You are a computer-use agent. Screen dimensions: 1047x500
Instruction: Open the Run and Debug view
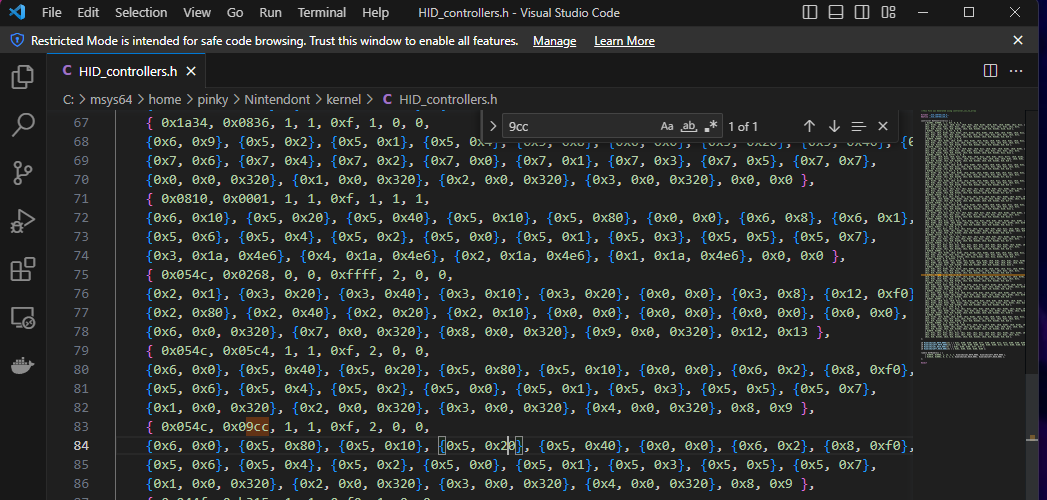(x=23, y=221)
